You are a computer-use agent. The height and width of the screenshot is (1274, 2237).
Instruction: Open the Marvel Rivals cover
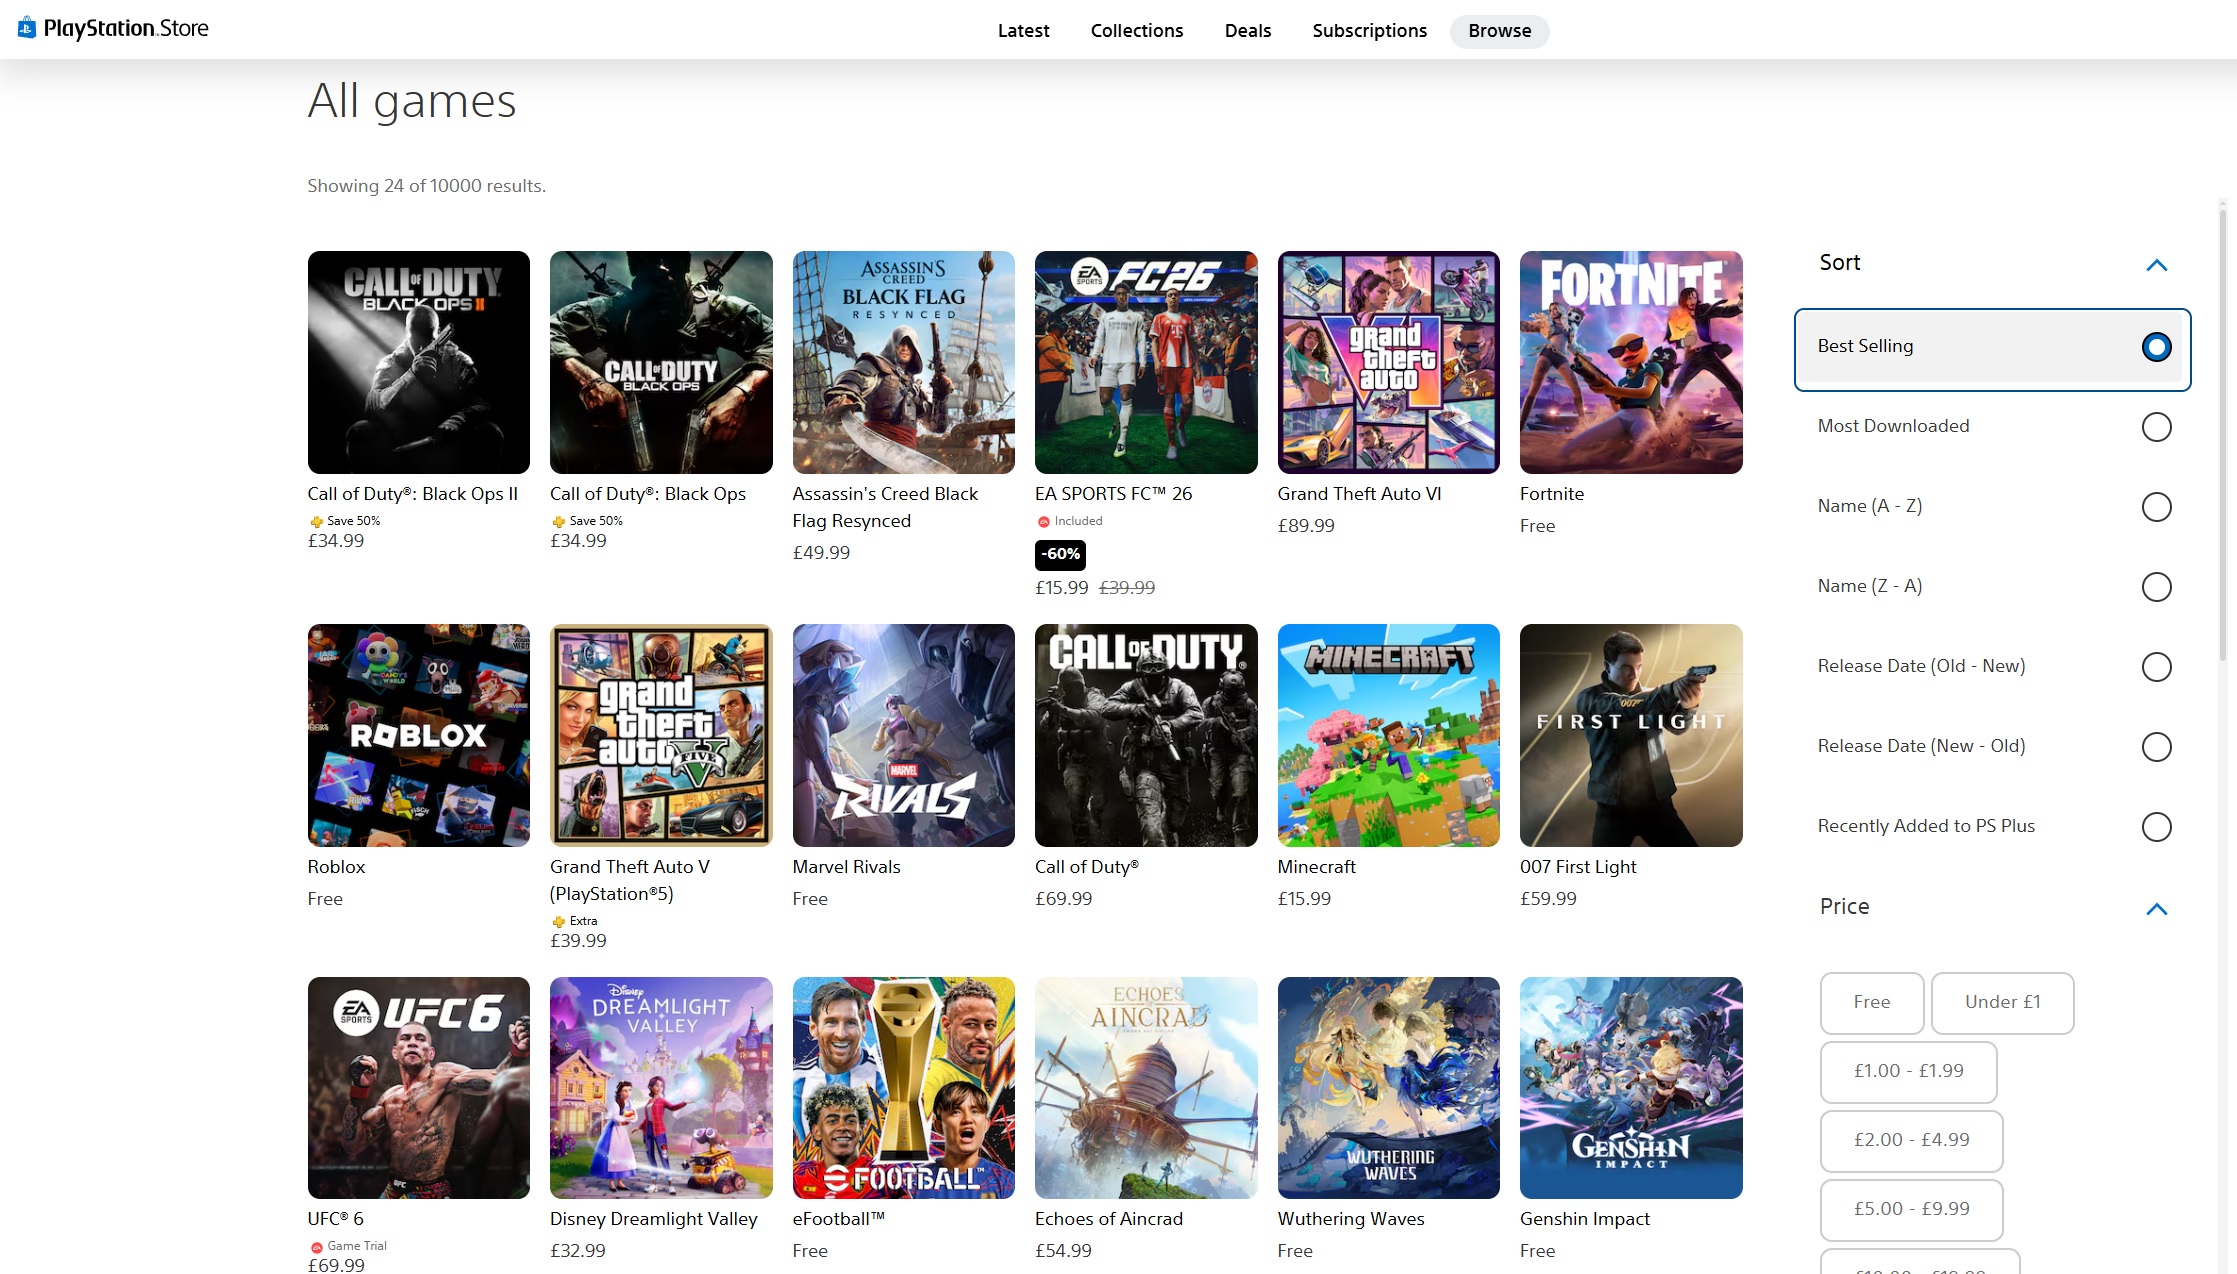coord(903,735)
